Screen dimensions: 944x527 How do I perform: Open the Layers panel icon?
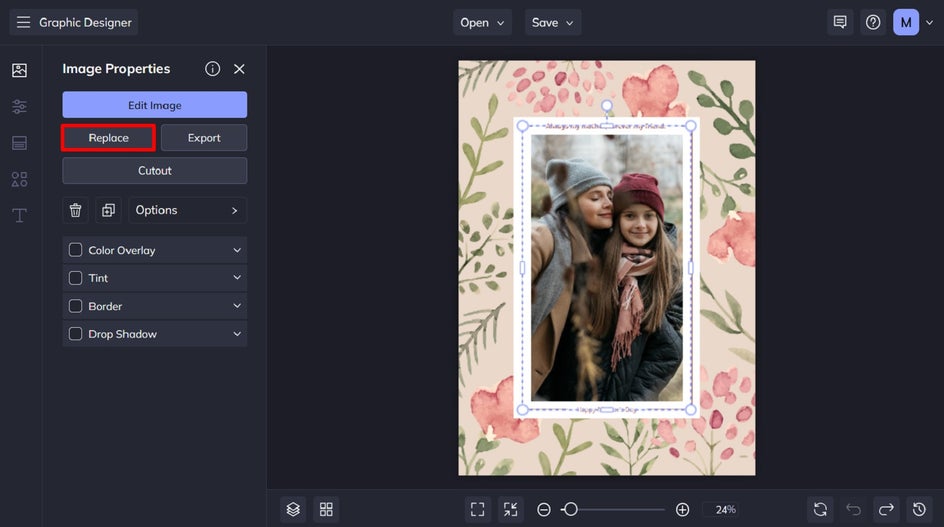293,509
